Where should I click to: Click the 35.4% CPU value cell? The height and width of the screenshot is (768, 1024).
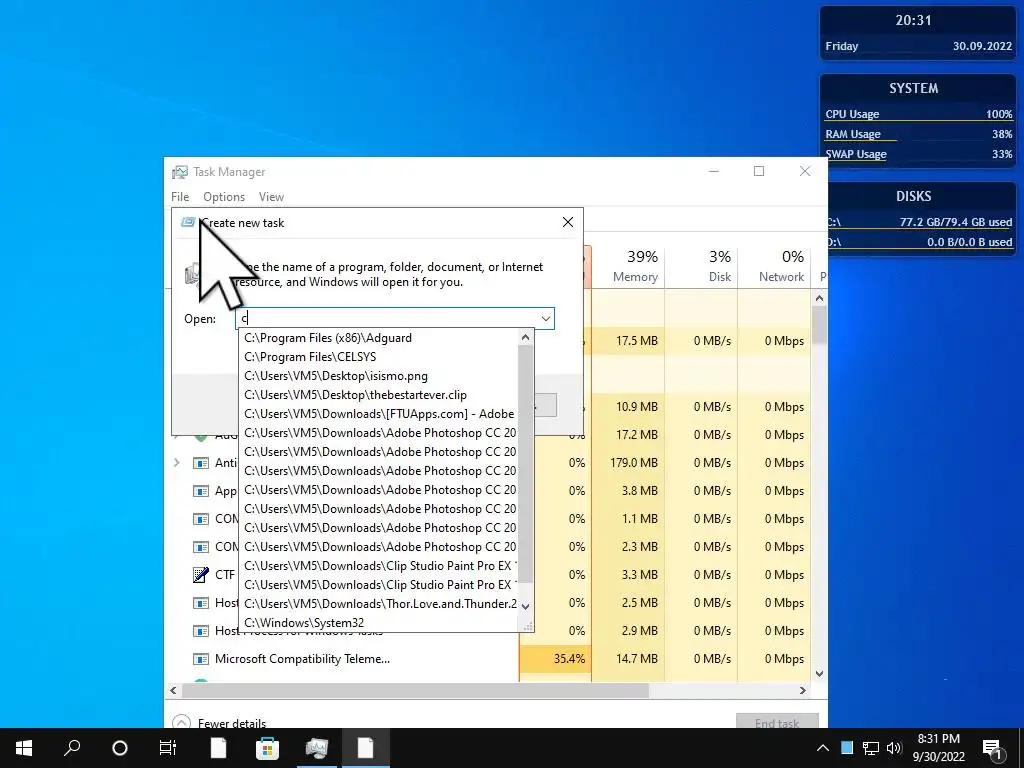(556, 659)
